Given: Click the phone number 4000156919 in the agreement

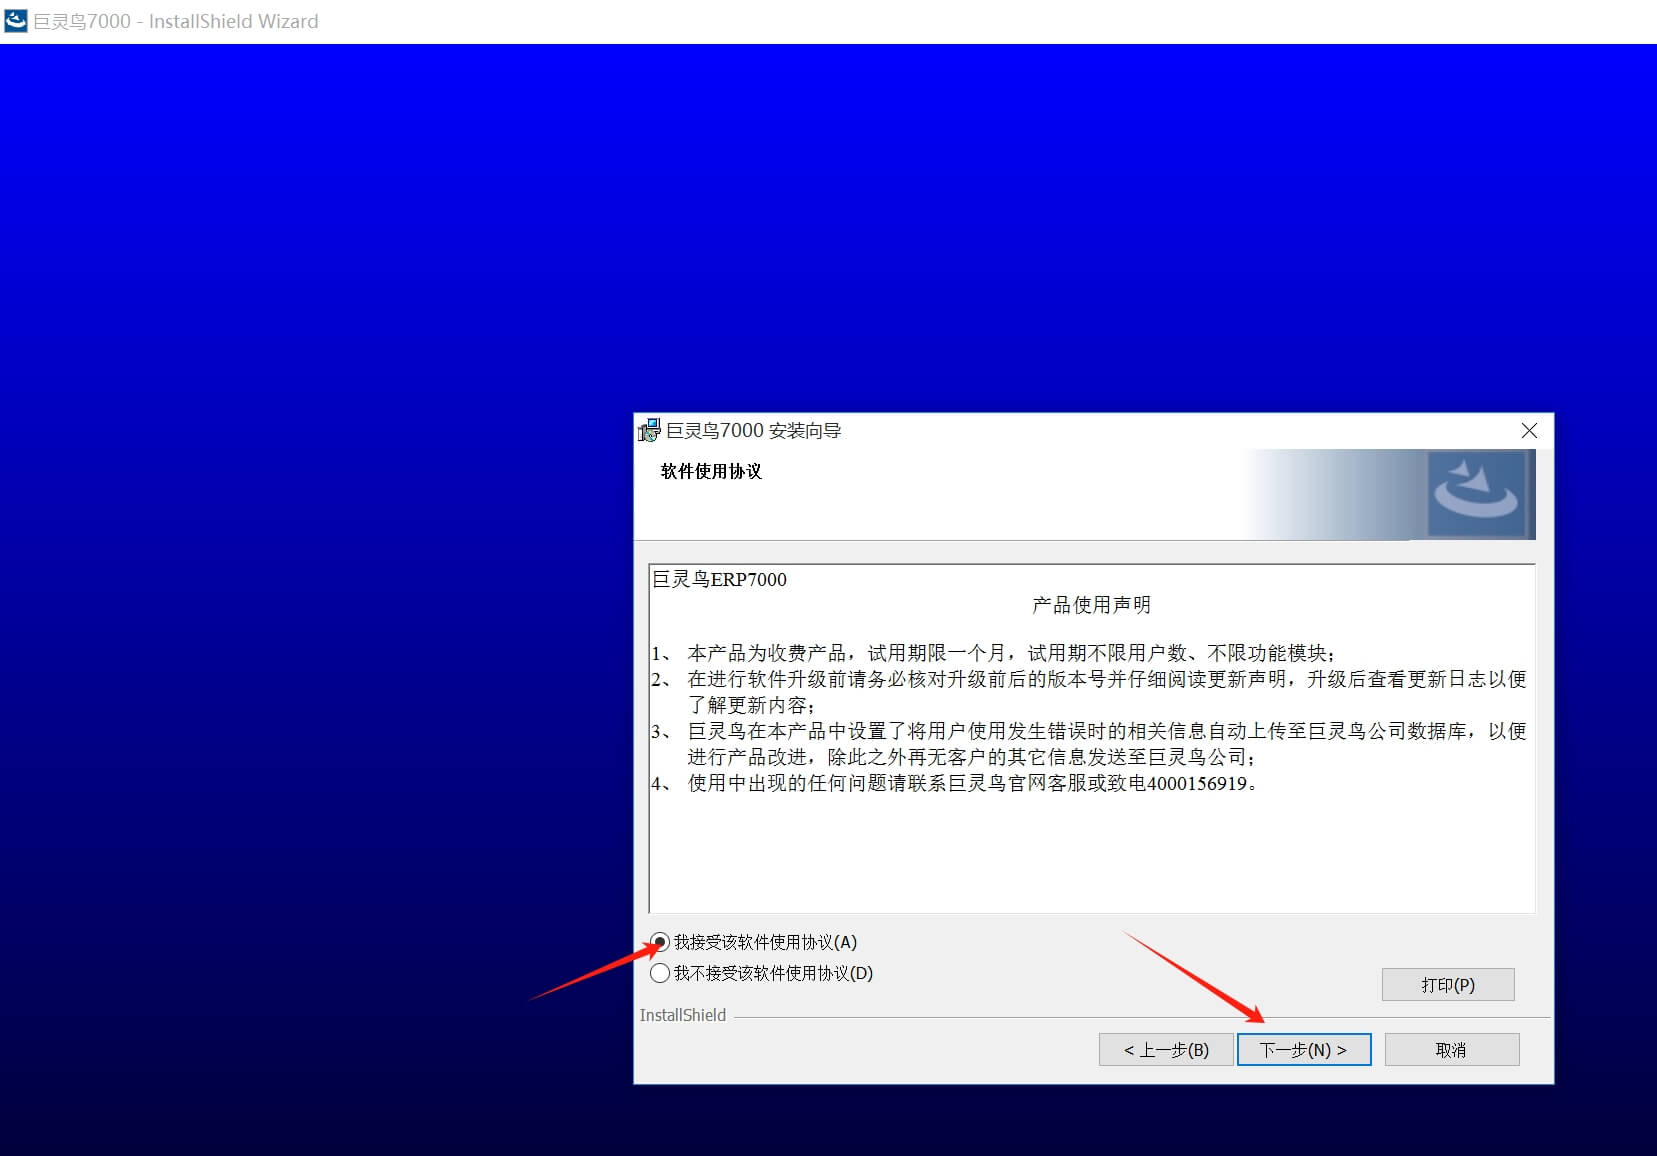Looking at the screenshot, I should 1197,783.
